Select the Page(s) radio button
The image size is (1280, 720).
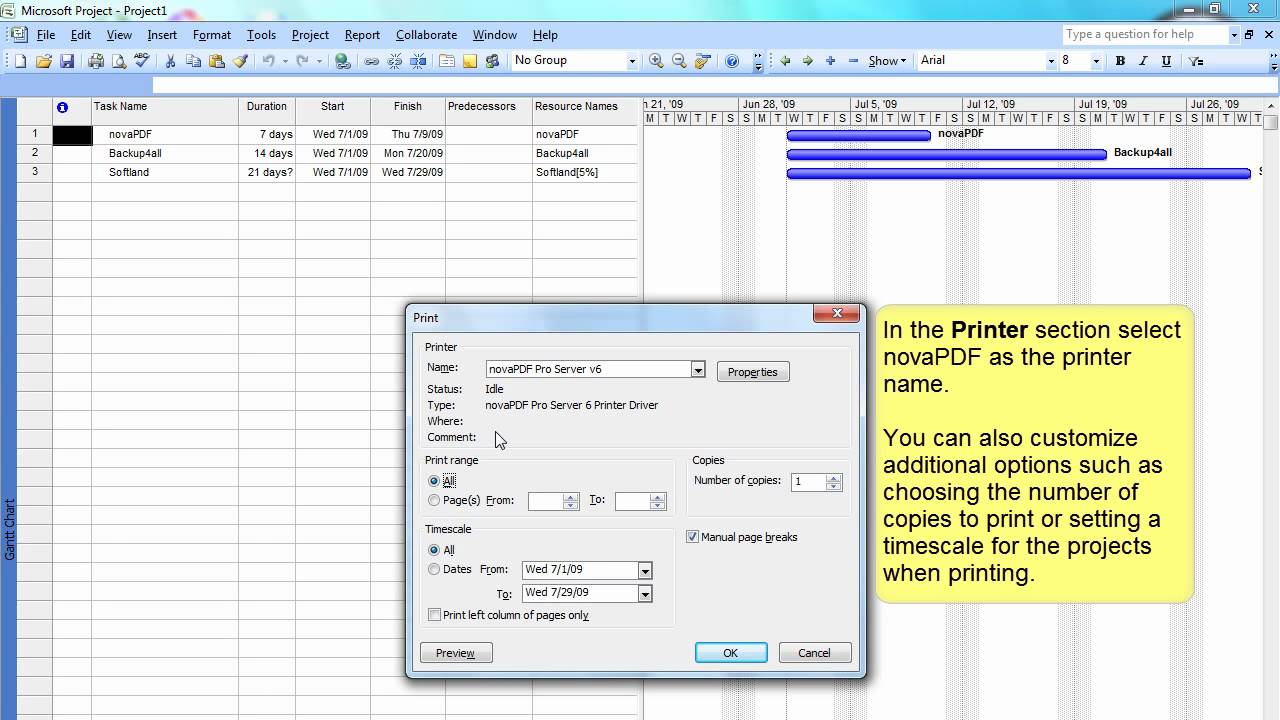434,500
